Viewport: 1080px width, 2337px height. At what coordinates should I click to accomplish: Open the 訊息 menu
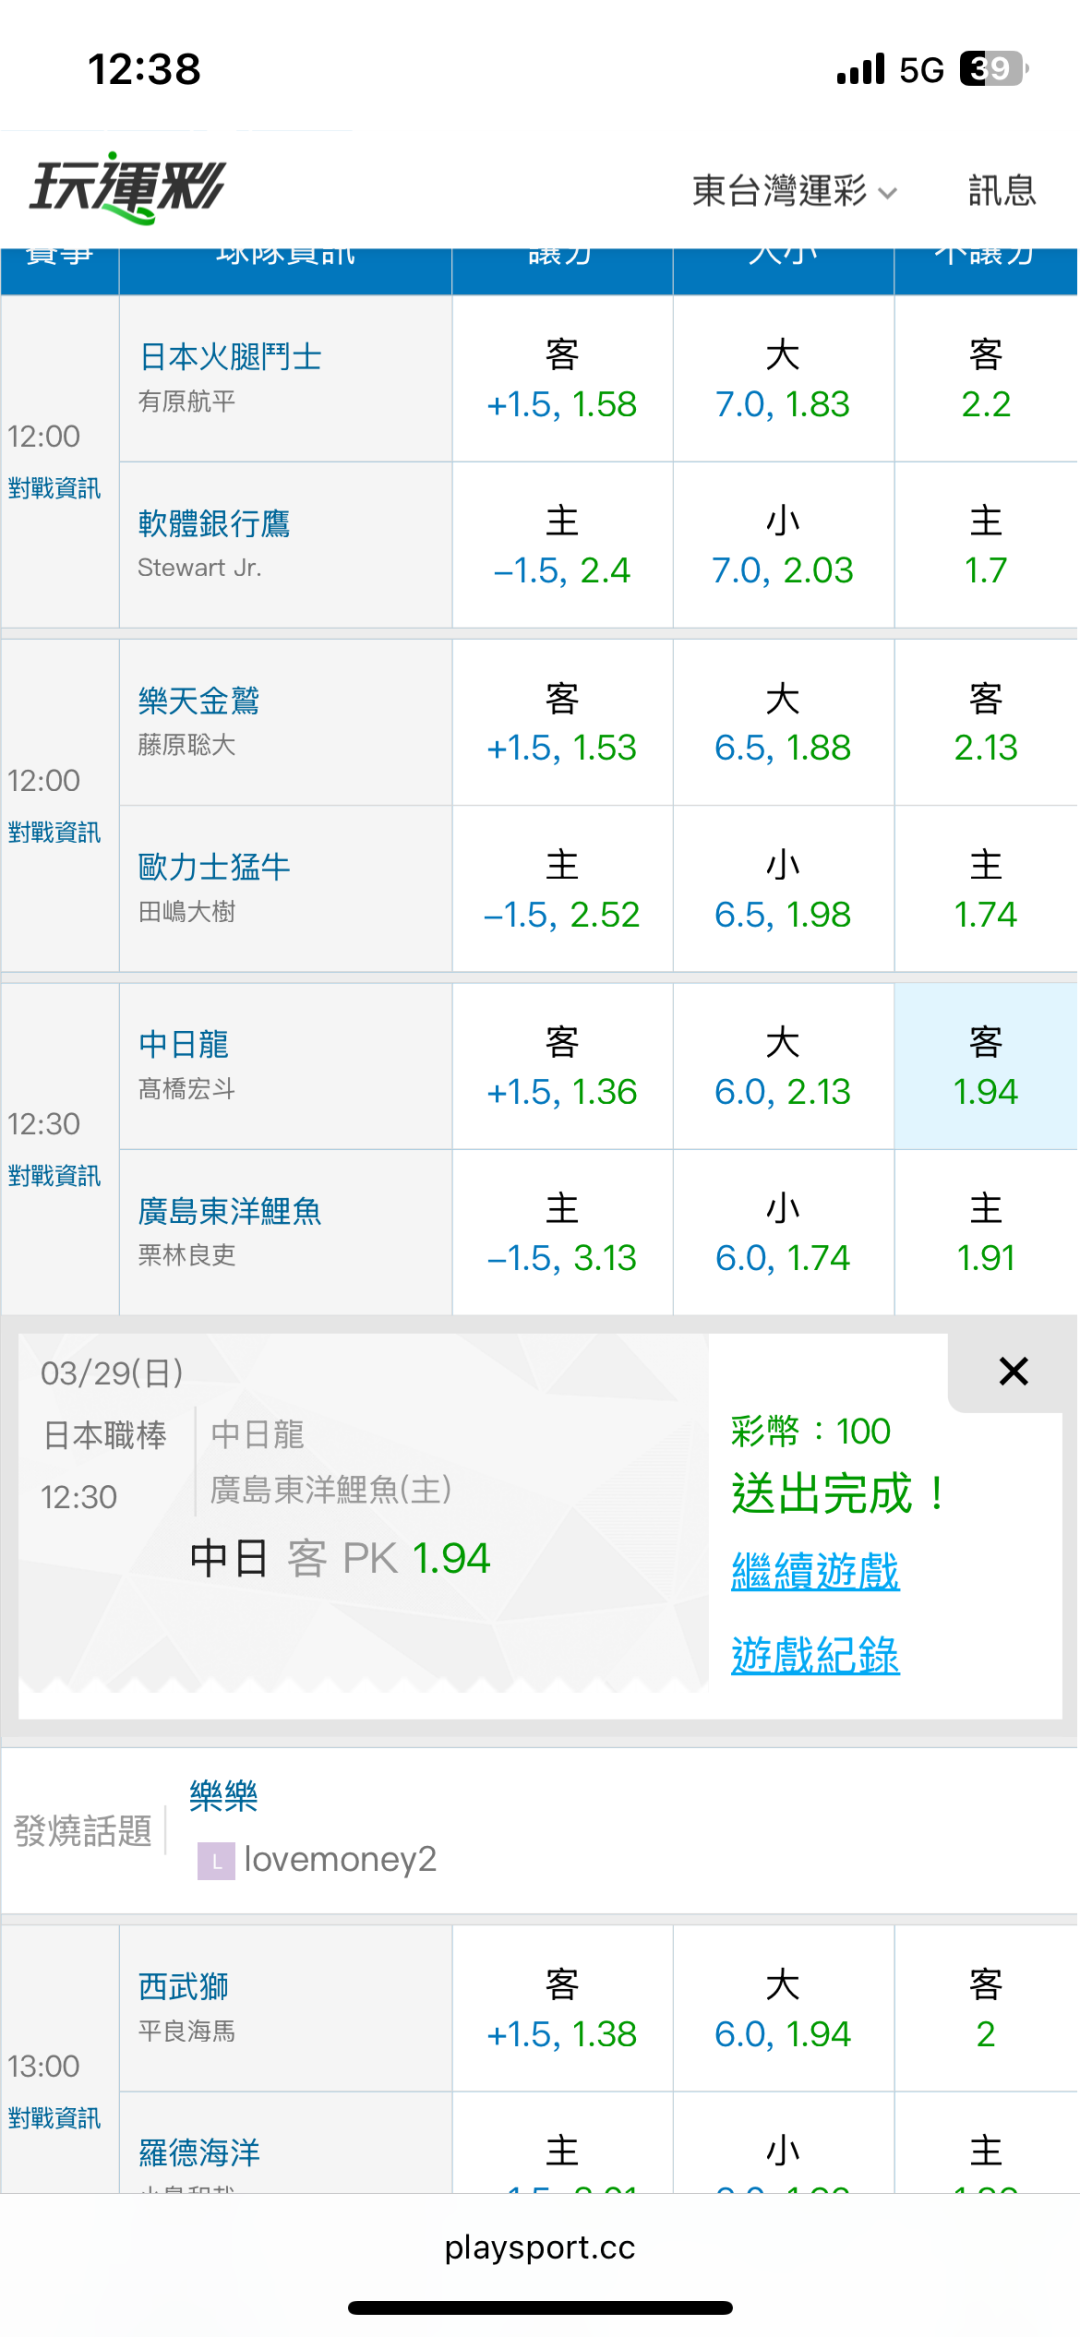[x=1001, y=190]
